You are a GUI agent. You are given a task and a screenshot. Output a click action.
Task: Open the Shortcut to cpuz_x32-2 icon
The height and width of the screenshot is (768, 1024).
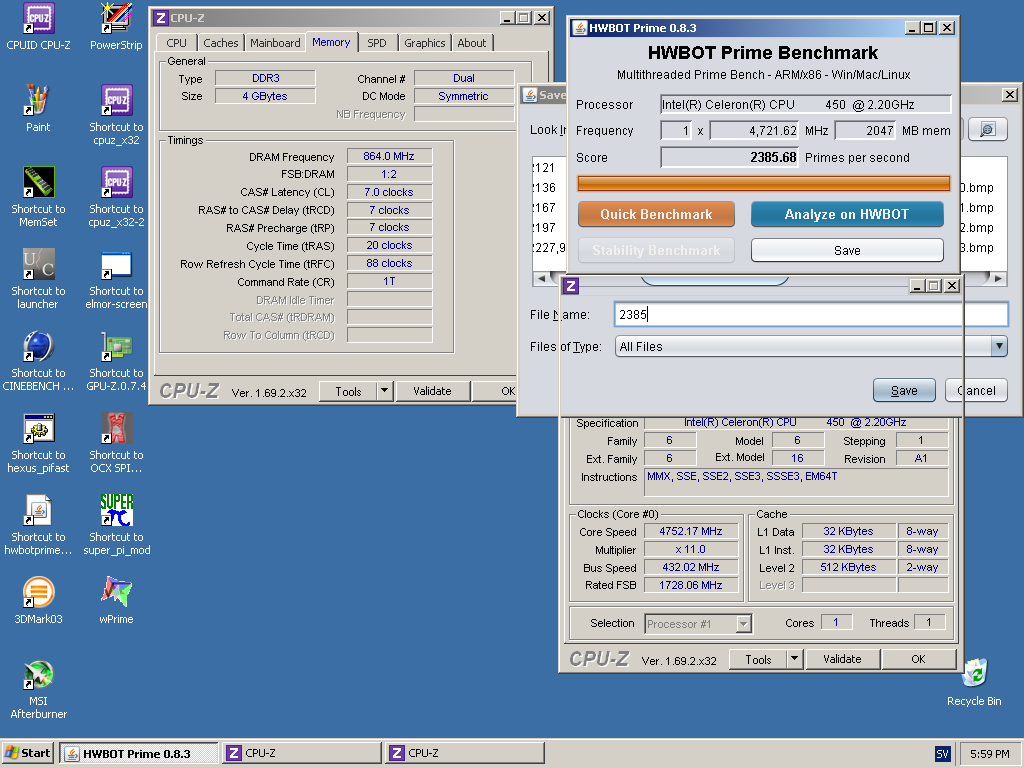click(x=116, y=196)
